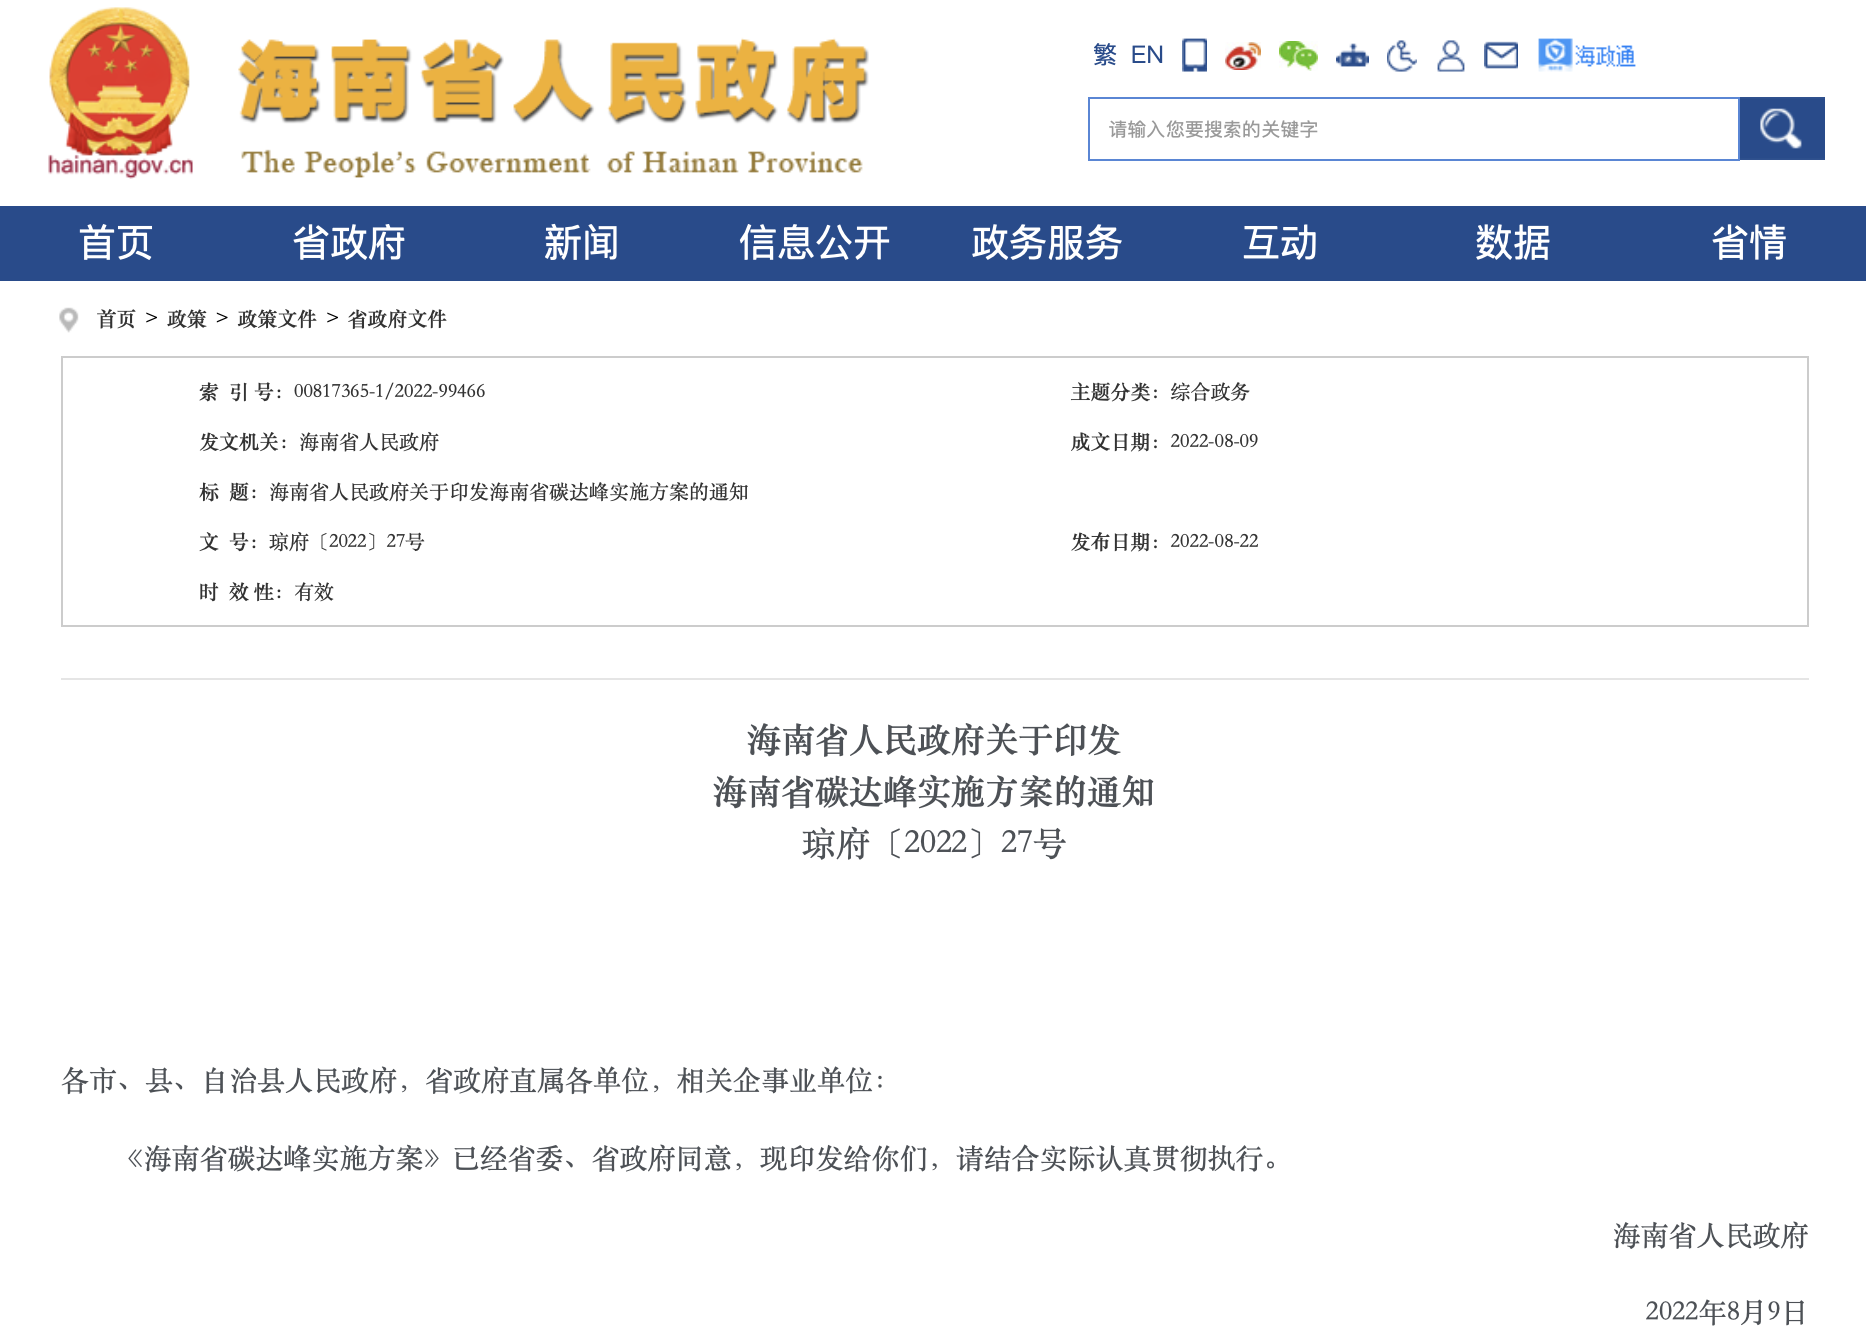Click the info box title 海南省人民政府关于印发海南省碳达峰实施方案的通知
1866x1332 pixels.
tap(509, 492)
